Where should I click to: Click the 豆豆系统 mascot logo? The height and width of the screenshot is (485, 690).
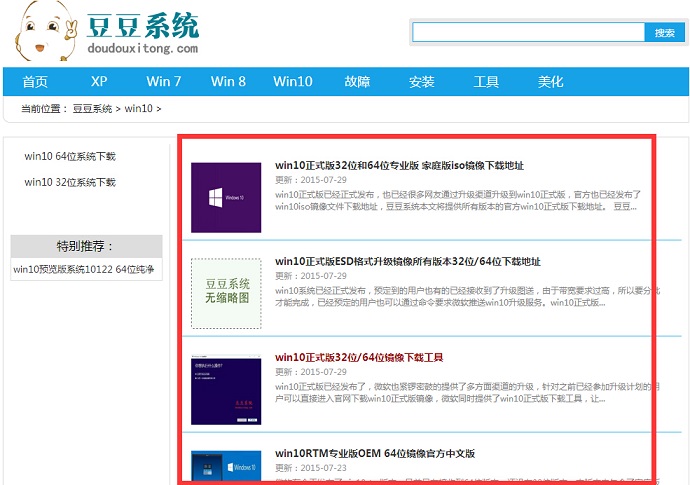coord(46,31)
